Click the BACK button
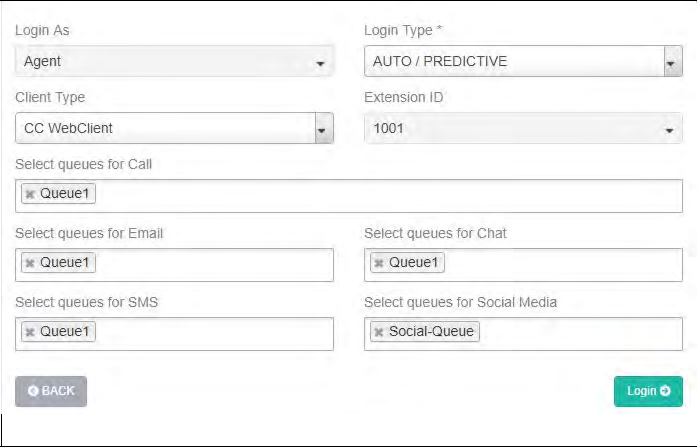 click(51, 391)
